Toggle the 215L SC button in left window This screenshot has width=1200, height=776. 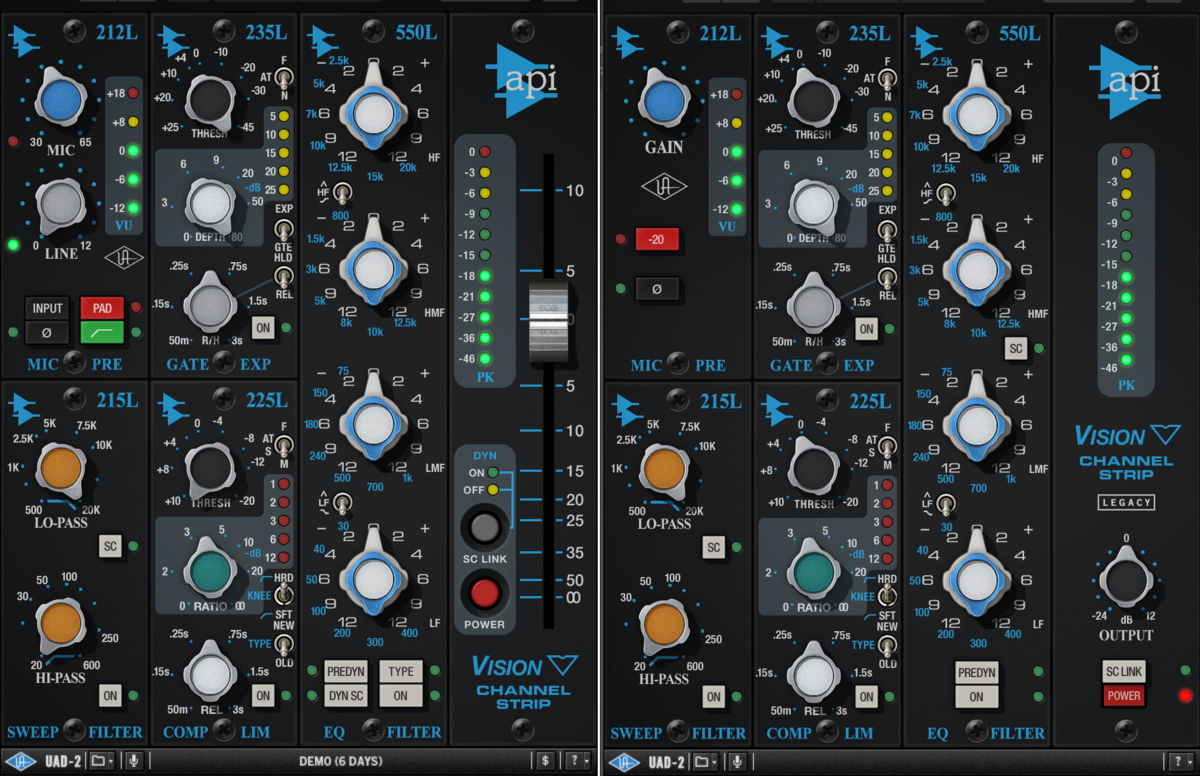click(x=110, y=546)
